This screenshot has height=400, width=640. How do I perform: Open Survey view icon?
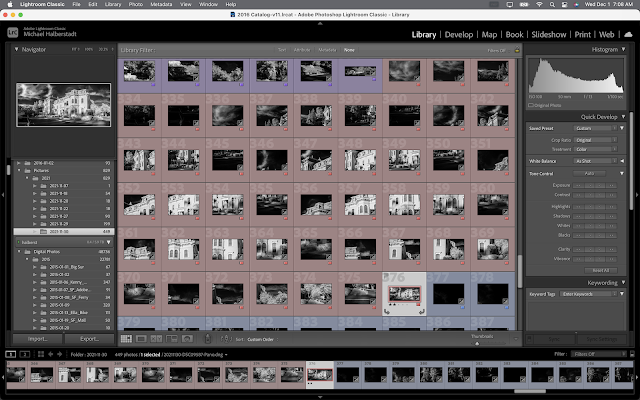[172, 339]
